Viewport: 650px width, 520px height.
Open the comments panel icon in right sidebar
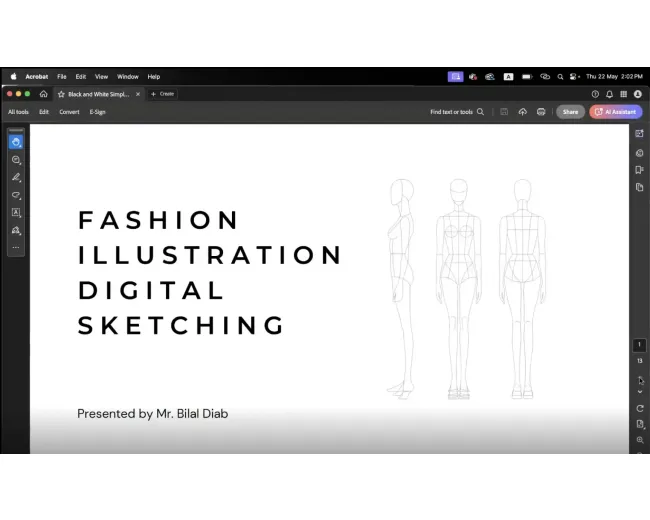[x=640, y=153]
